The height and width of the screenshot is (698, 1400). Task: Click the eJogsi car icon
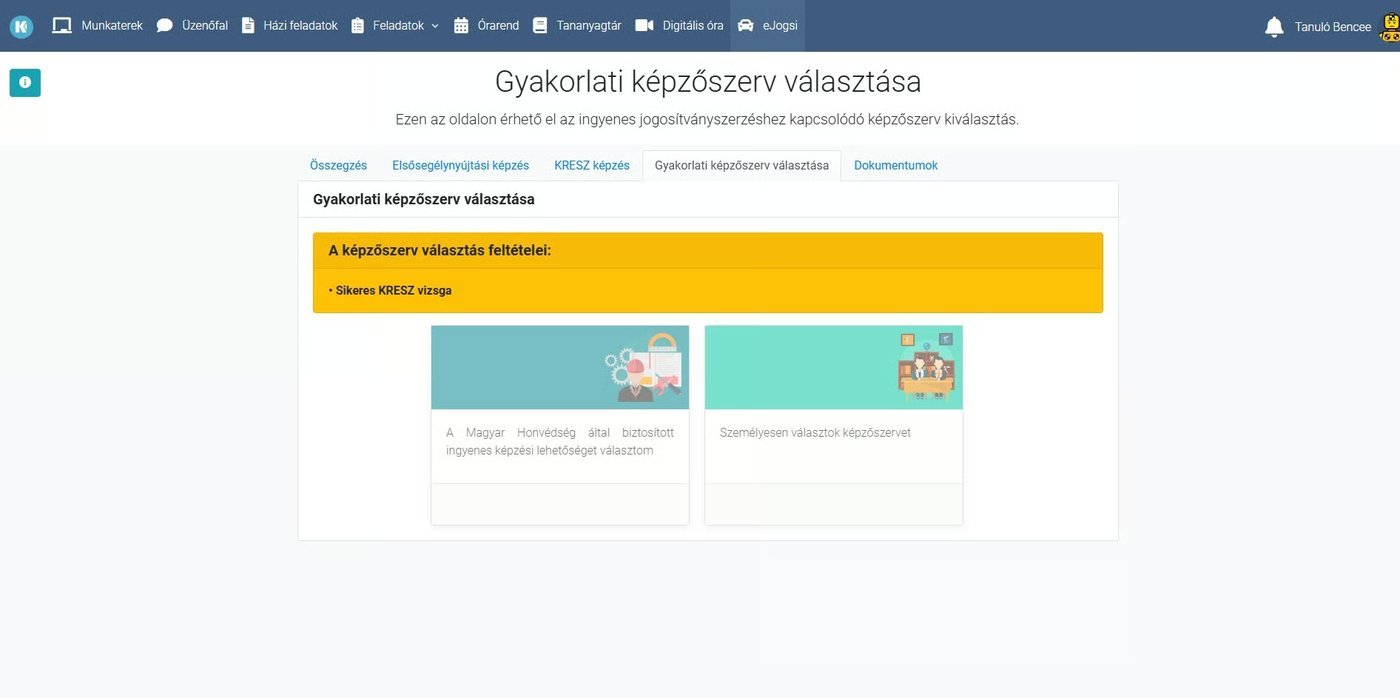746,26
